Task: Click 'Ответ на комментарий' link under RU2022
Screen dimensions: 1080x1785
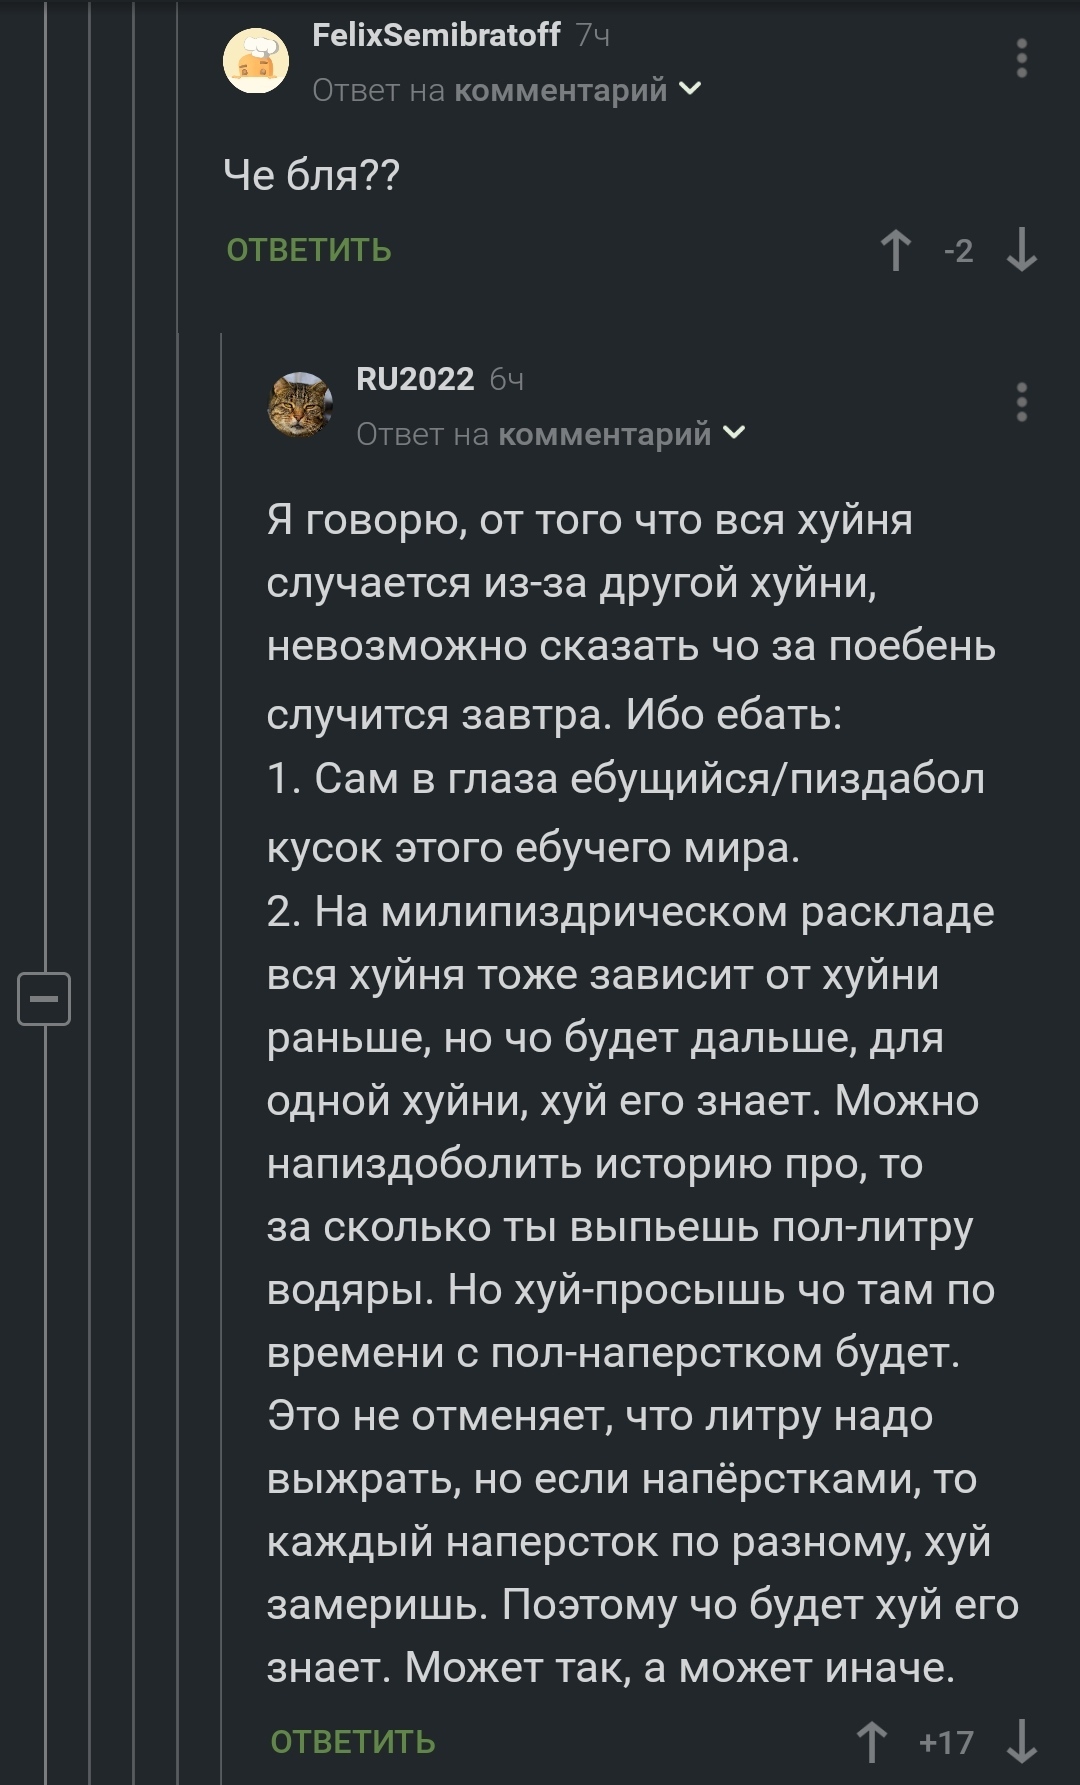Action: (533, 434)
